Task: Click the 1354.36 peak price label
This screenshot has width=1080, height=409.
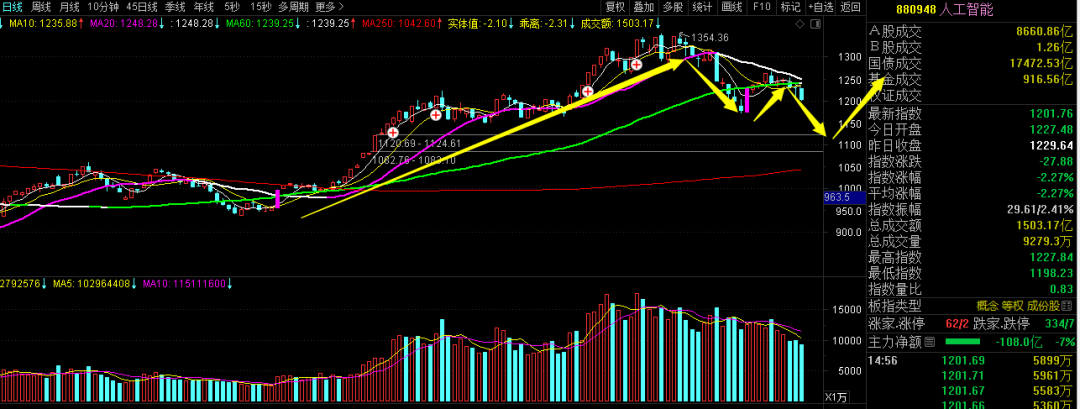Action: point(710,37)
